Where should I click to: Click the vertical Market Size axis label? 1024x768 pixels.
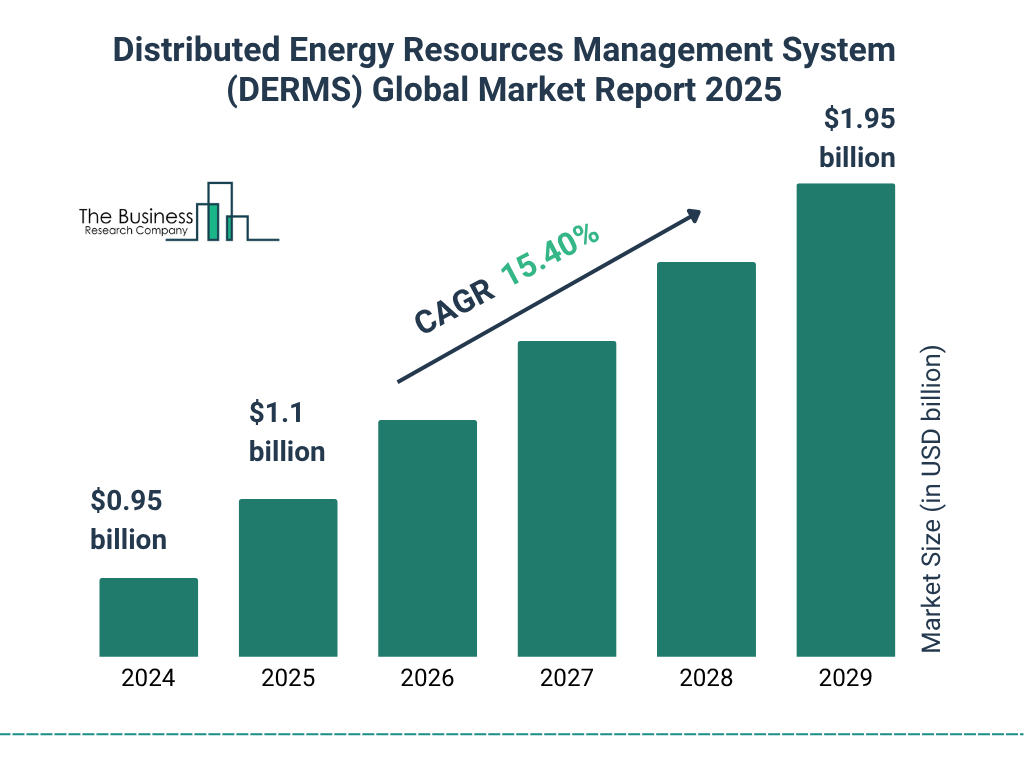pyautogui.click(x=932, y=500)
